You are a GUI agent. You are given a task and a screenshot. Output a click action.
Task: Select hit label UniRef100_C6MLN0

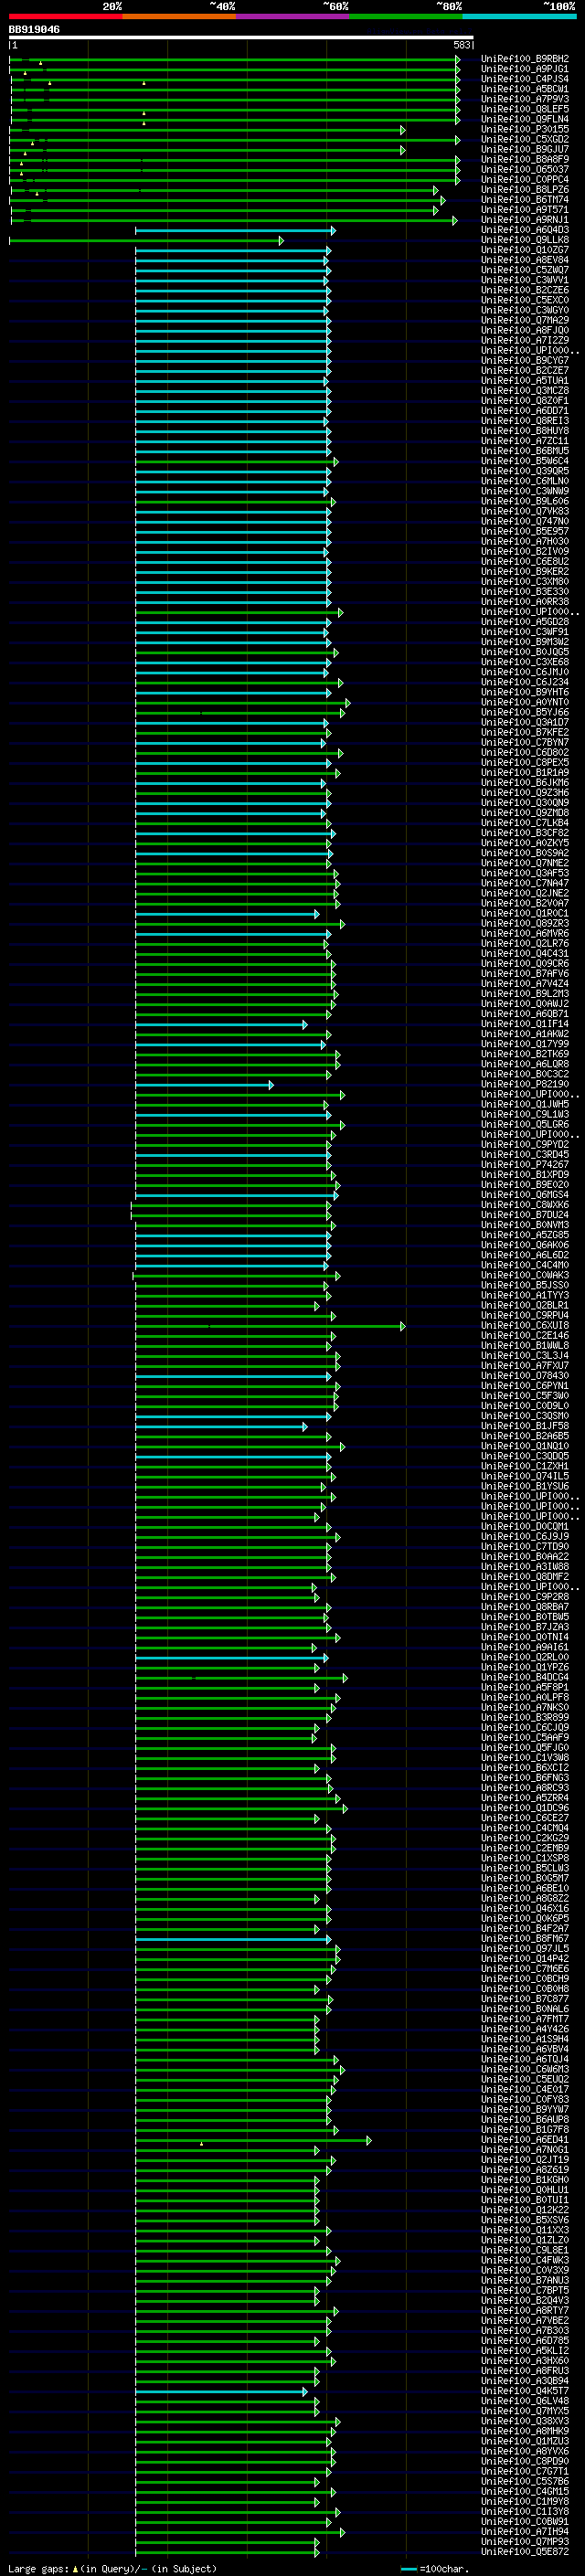525,481
